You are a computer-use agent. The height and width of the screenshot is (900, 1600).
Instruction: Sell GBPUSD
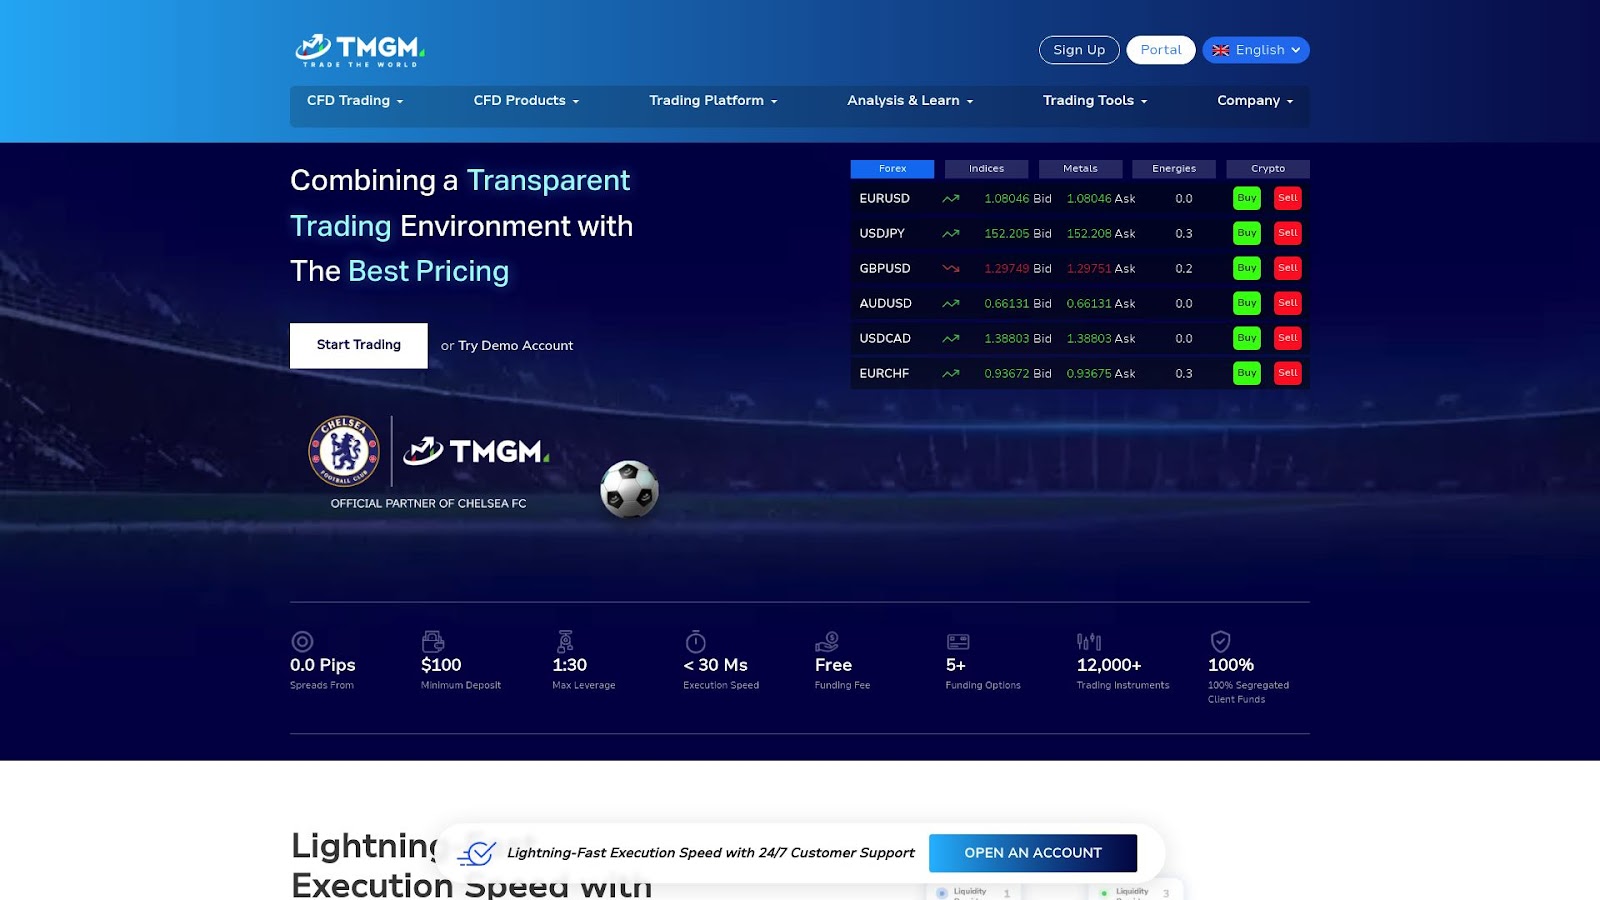[1288, 268]
